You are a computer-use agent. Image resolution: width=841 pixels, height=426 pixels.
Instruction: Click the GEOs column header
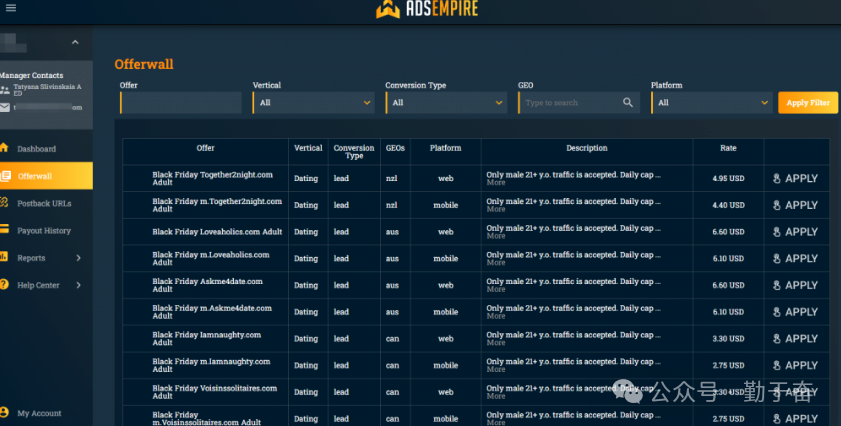395,148
